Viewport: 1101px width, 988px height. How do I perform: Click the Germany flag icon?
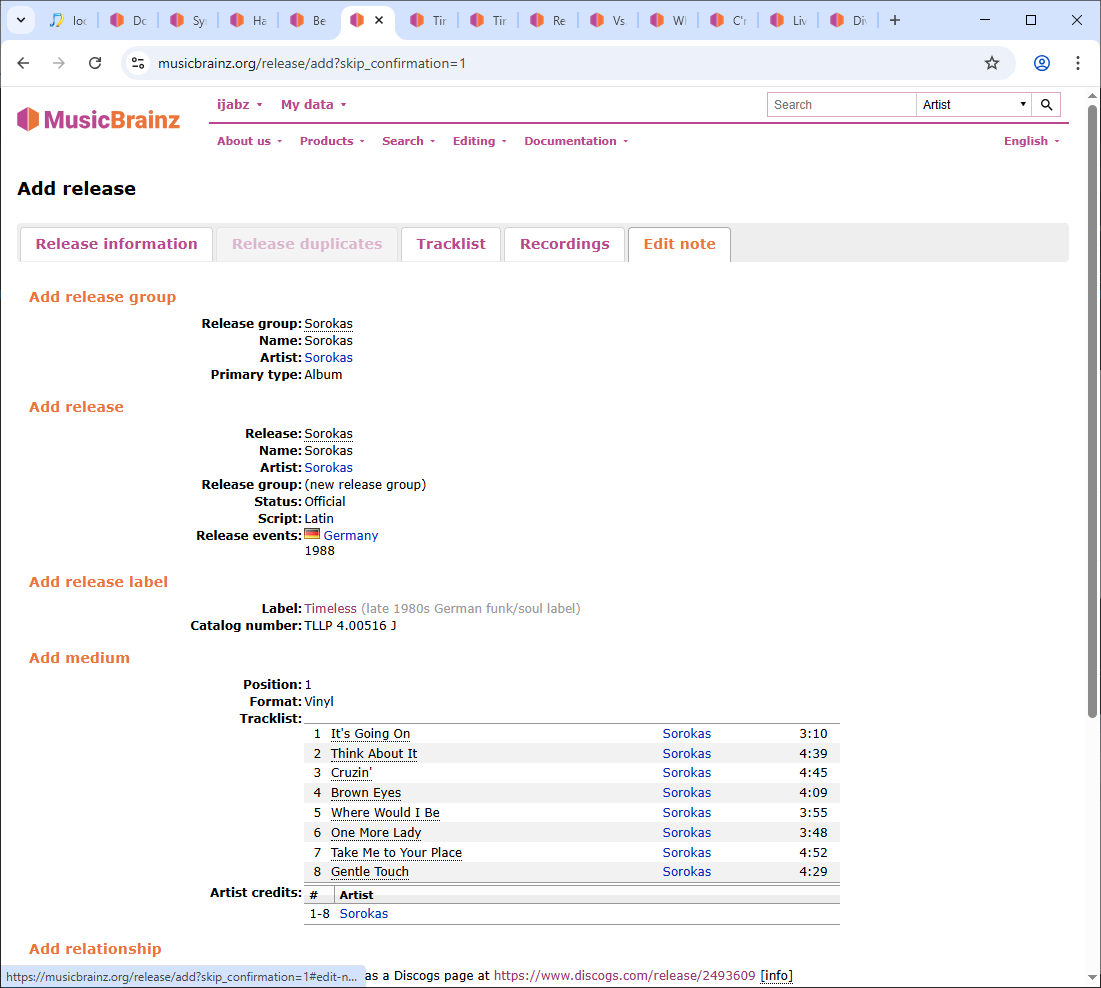[x=312, y=534]
